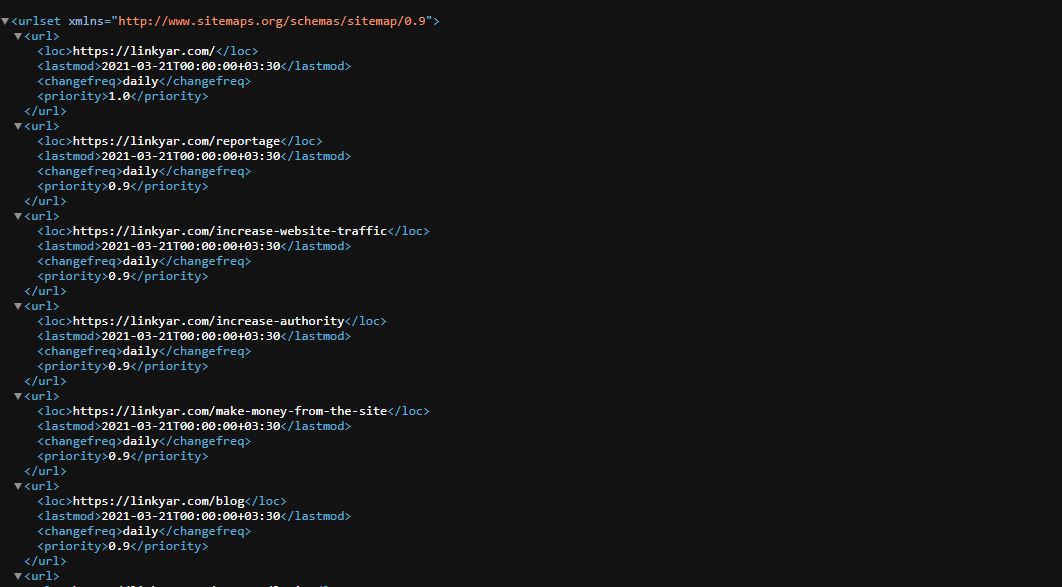Click the lastmod date under increase-website-traffic
This screenshot has width=1062, height=587.
[x=191, y=246]
